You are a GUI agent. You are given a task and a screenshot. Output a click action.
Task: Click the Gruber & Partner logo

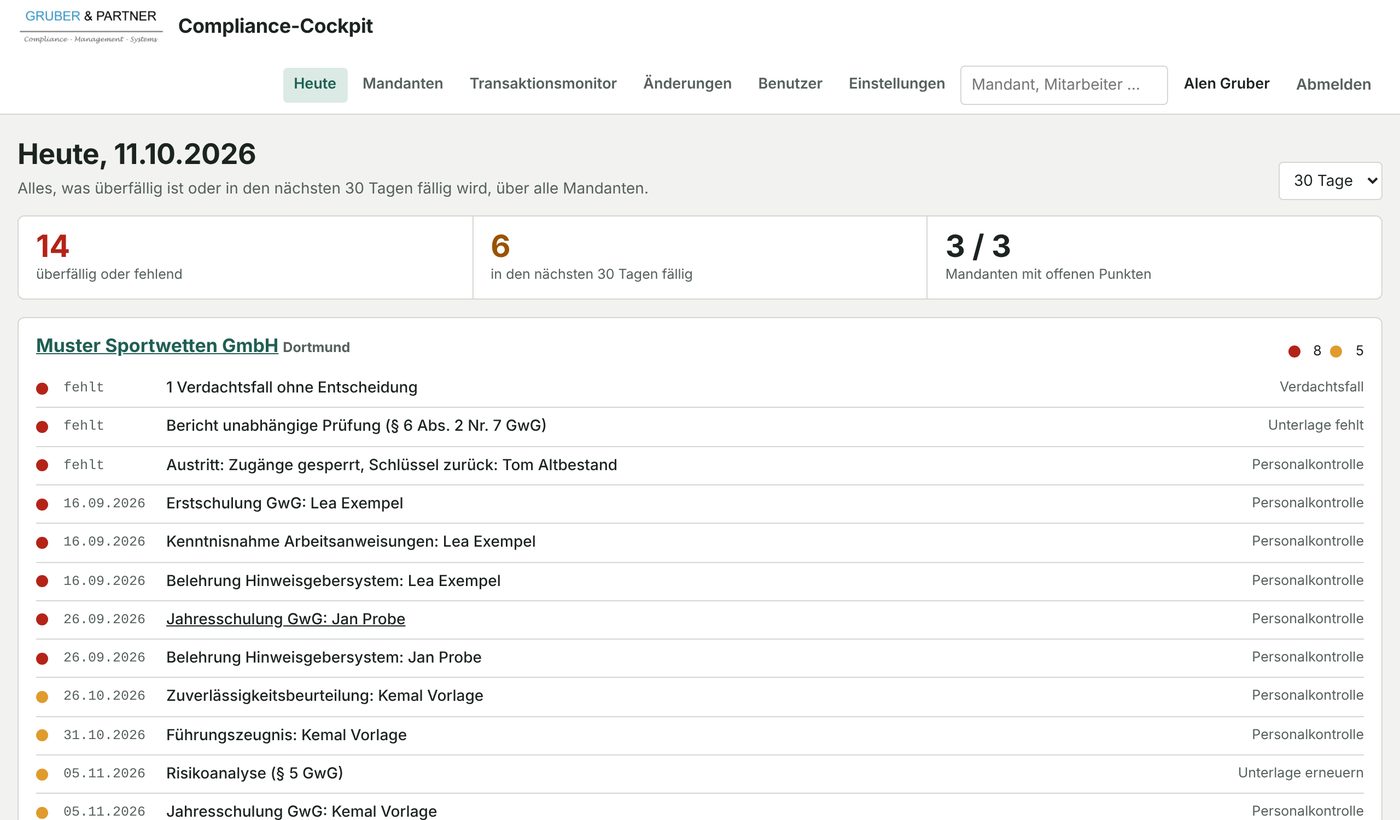pos(91,27)
